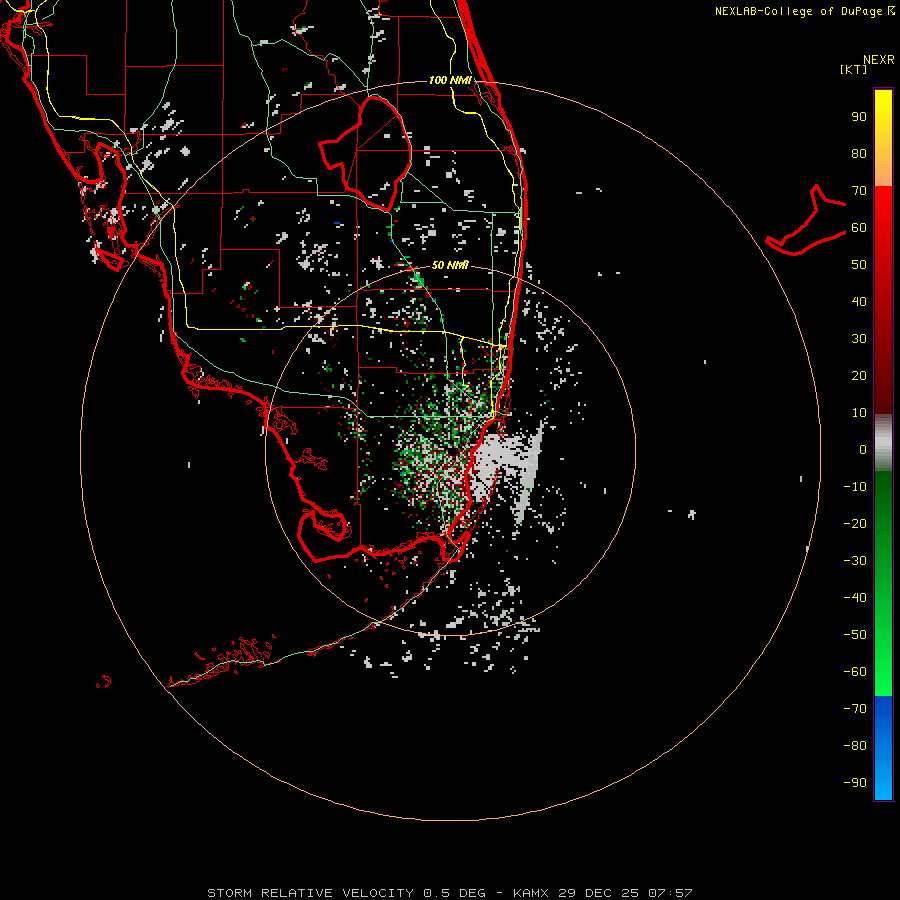Click the -90 knots scale label

point(855,782)
